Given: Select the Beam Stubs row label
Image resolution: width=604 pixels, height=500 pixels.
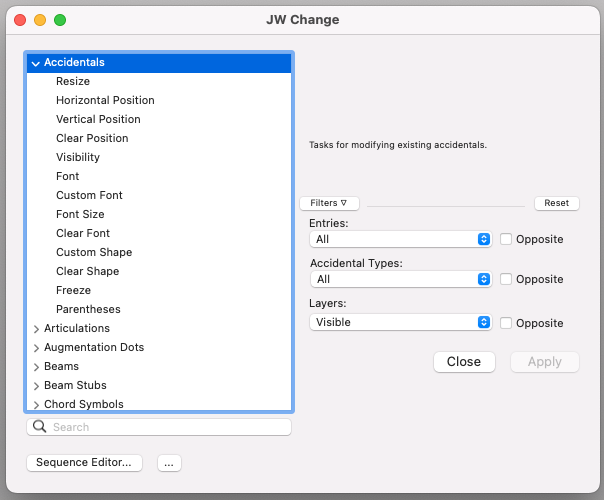Looking at the screenshot, I should tap(76, 385).
